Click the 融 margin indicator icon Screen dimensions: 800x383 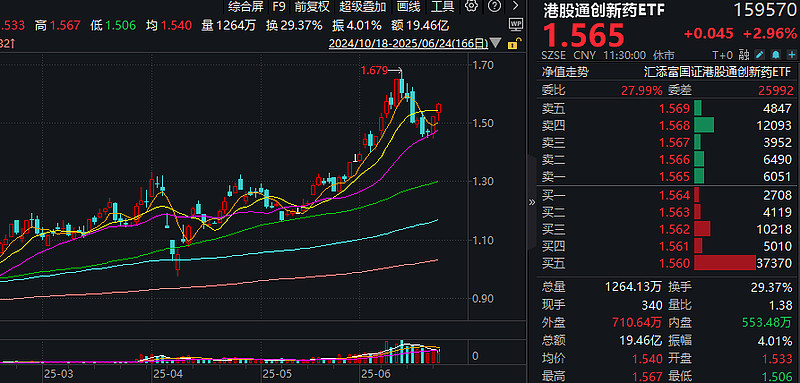(744, 55)
